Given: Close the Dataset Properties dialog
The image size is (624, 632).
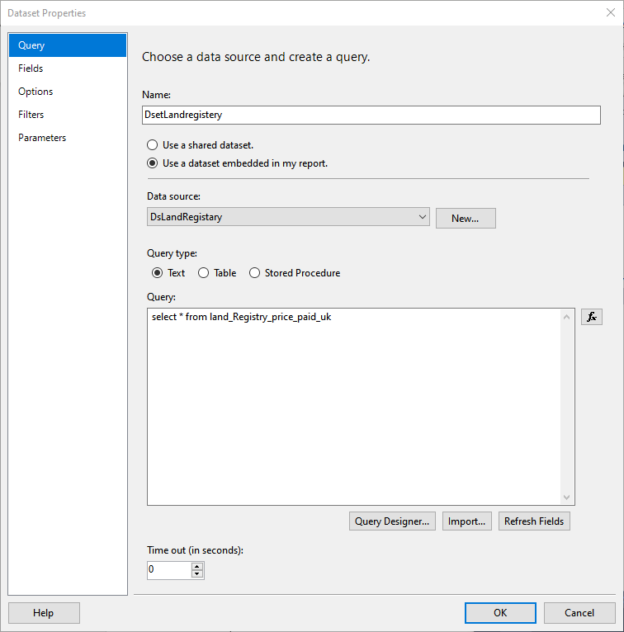Looking at the screenshot, I should [x=610, y=13].
